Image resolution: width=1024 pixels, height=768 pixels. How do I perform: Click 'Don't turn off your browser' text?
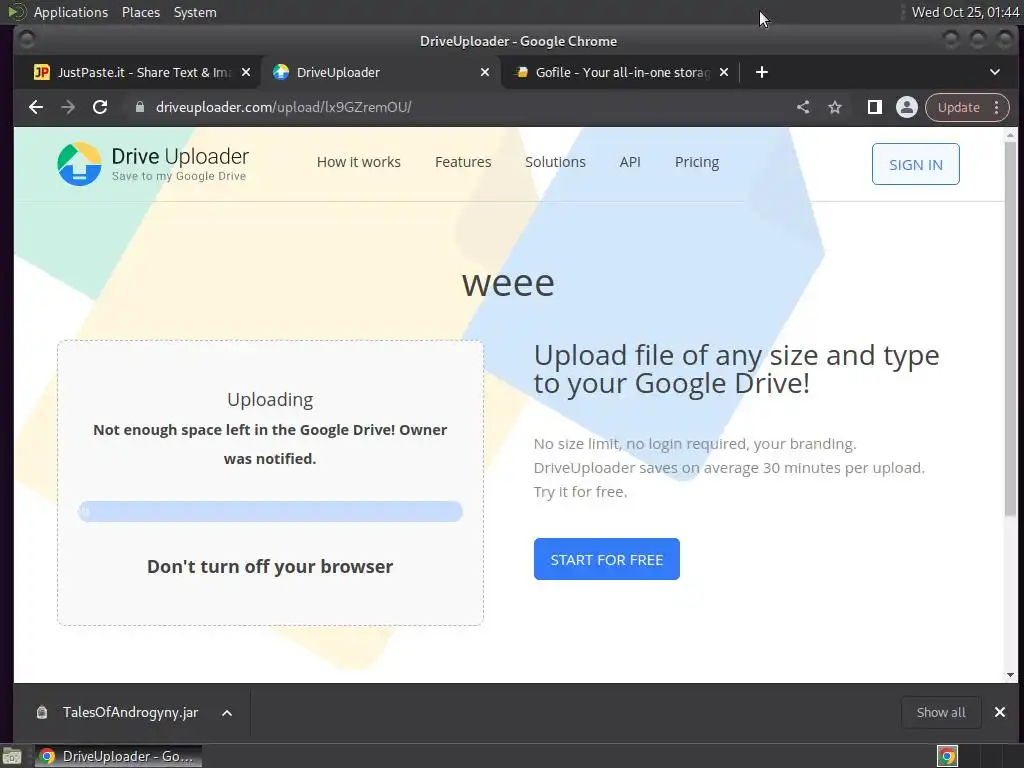[270, 566]
